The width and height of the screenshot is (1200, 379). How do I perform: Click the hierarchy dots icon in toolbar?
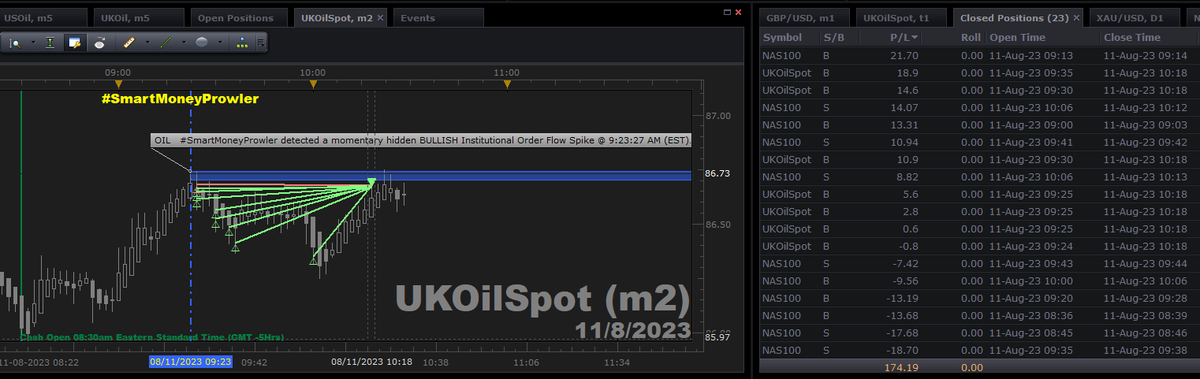(x=242, y=43)
